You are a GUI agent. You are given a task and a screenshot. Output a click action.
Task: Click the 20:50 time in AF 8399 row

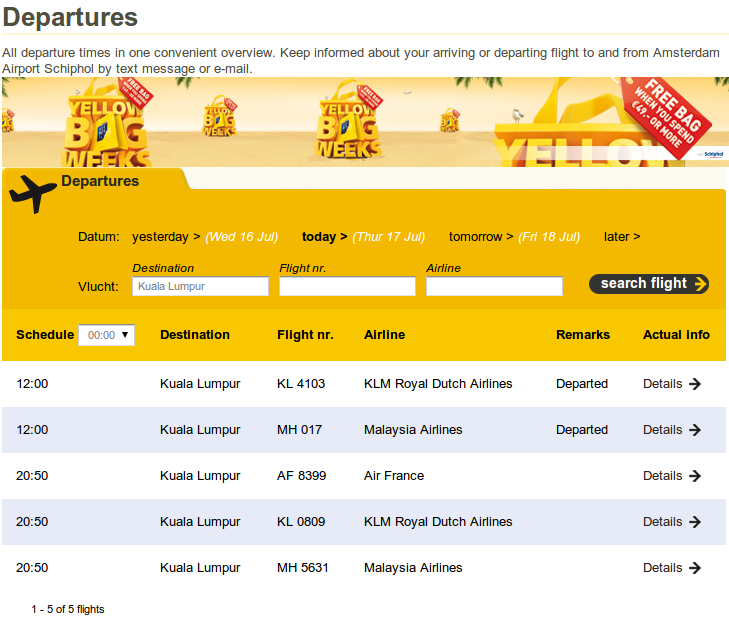pyautogui.click(x=32, y=476)
